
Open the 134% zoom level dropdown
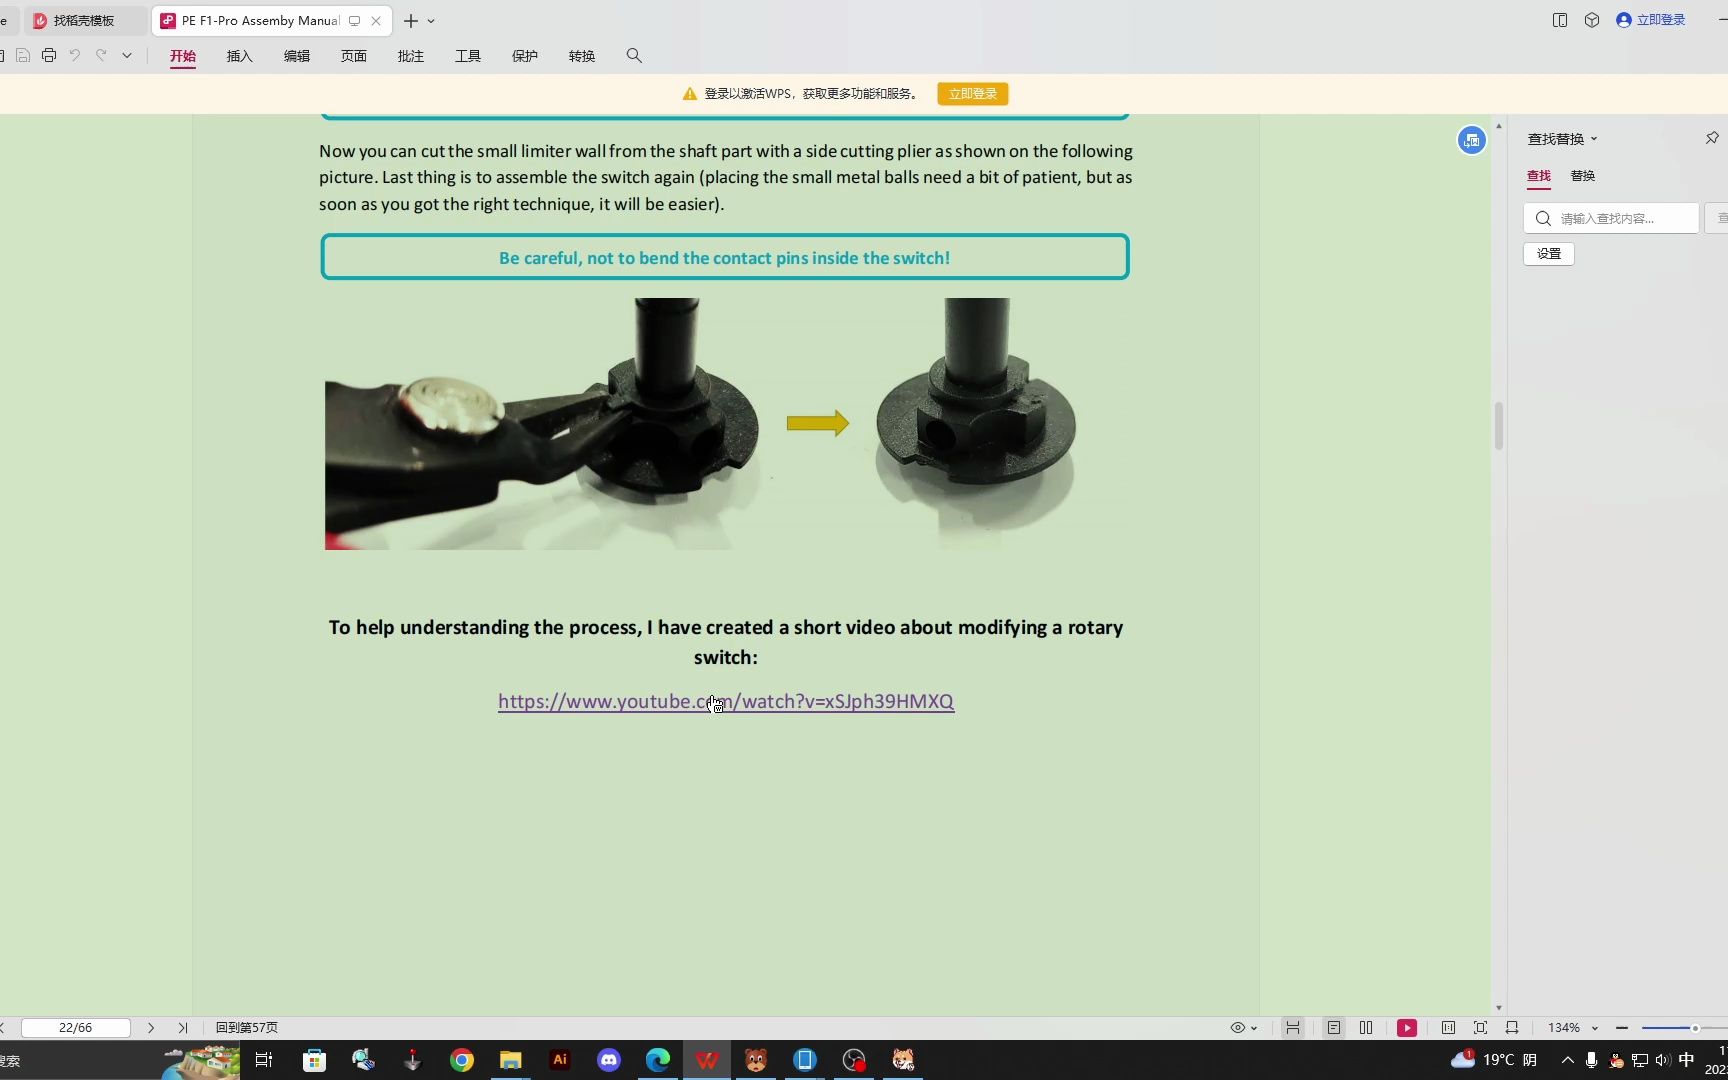pos(1573,1028)
